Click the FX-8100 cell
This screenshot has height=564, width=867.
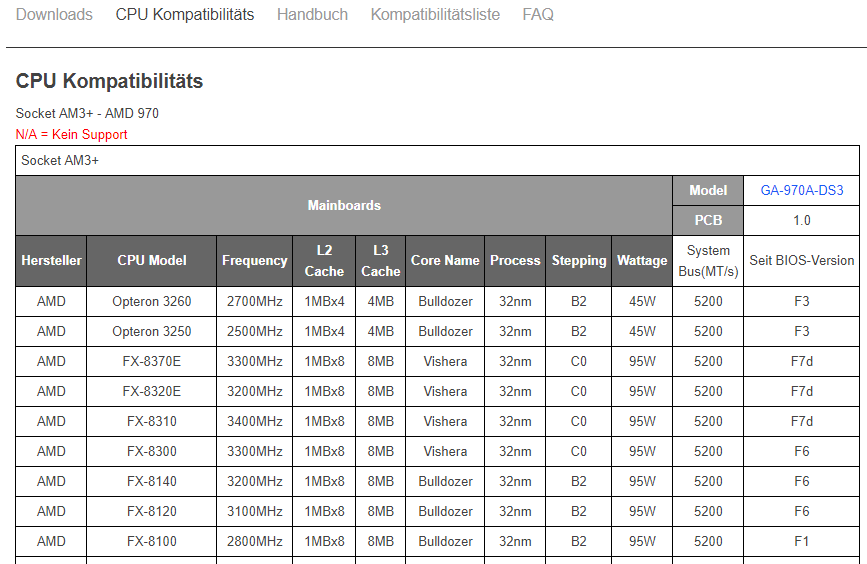click(x=152, y=541)
